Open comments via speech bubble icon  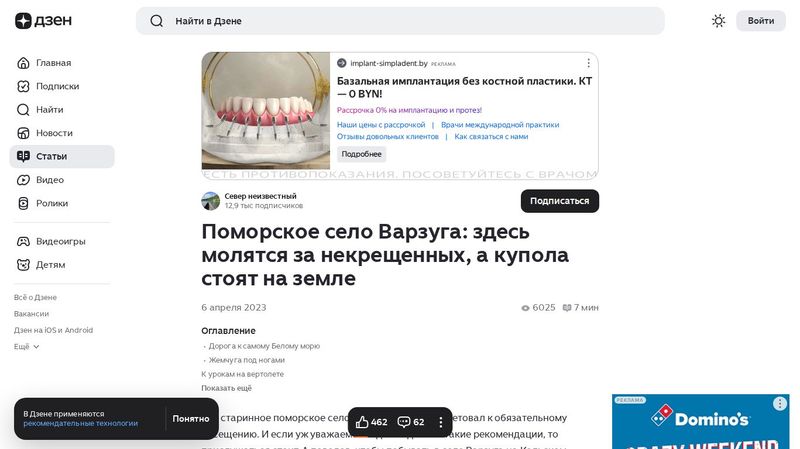coord(404,422)
